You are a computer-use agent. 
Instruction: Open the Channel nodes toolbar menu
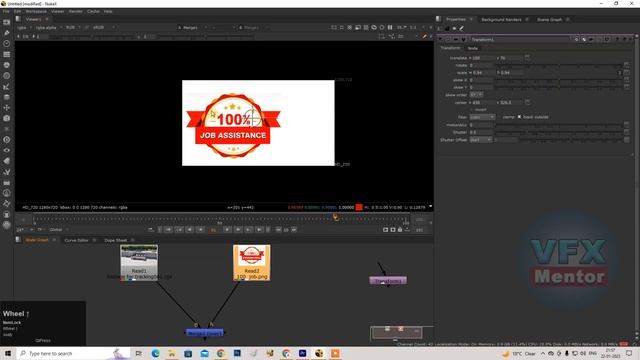(x=7, y=54)
